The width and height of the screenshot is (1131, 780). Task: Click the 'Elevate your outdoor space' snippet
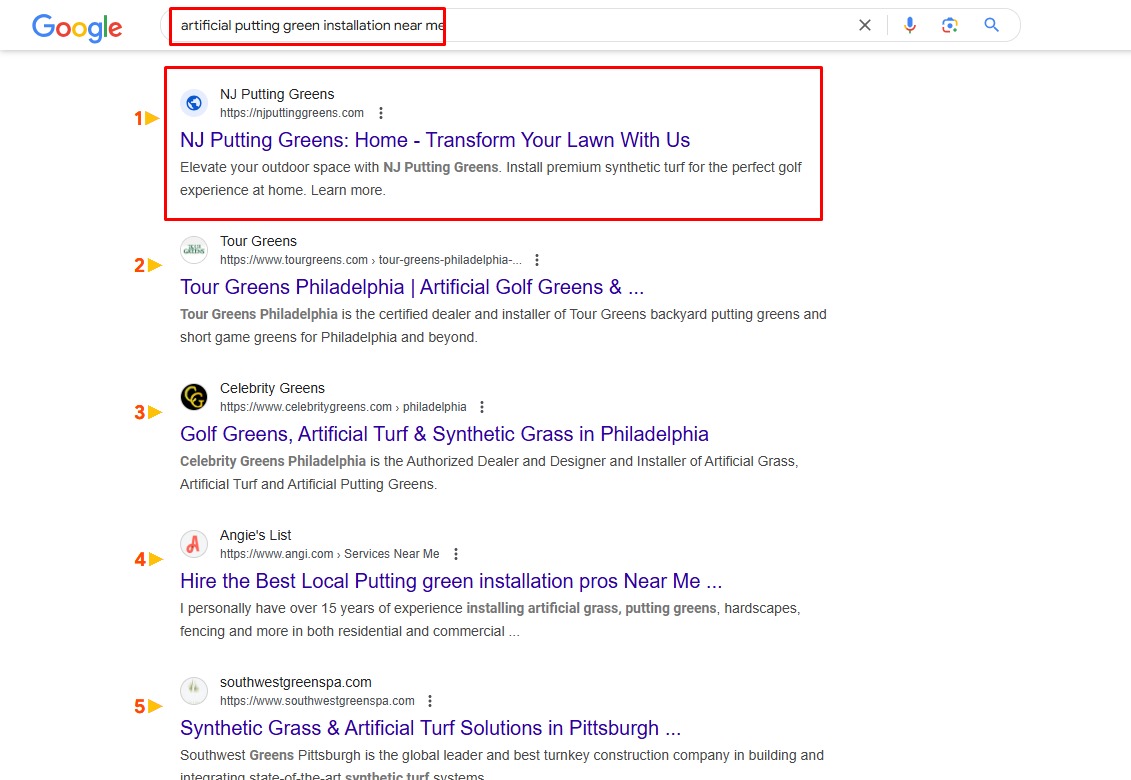tap(490, 179)
